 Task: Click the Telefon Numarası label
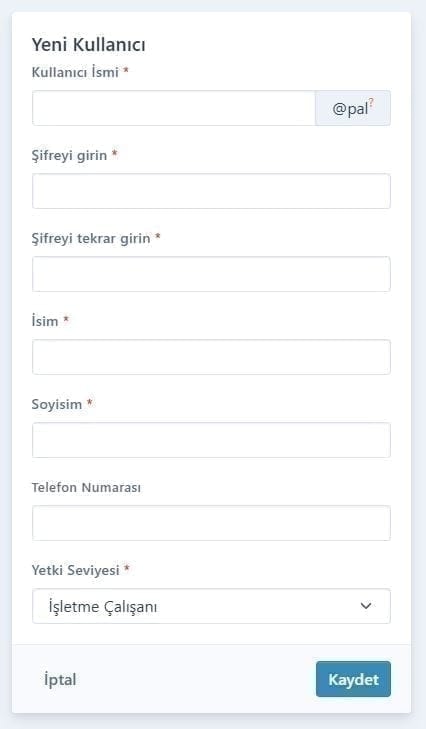86,487
